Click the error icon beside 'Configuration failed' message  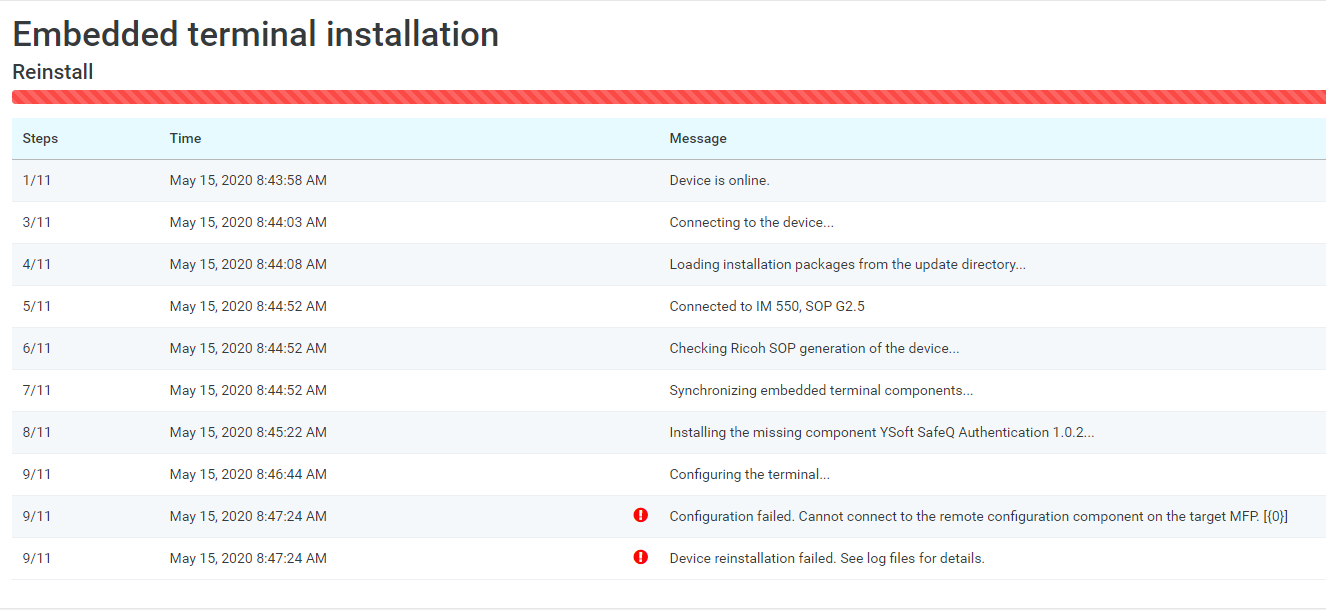641,515
